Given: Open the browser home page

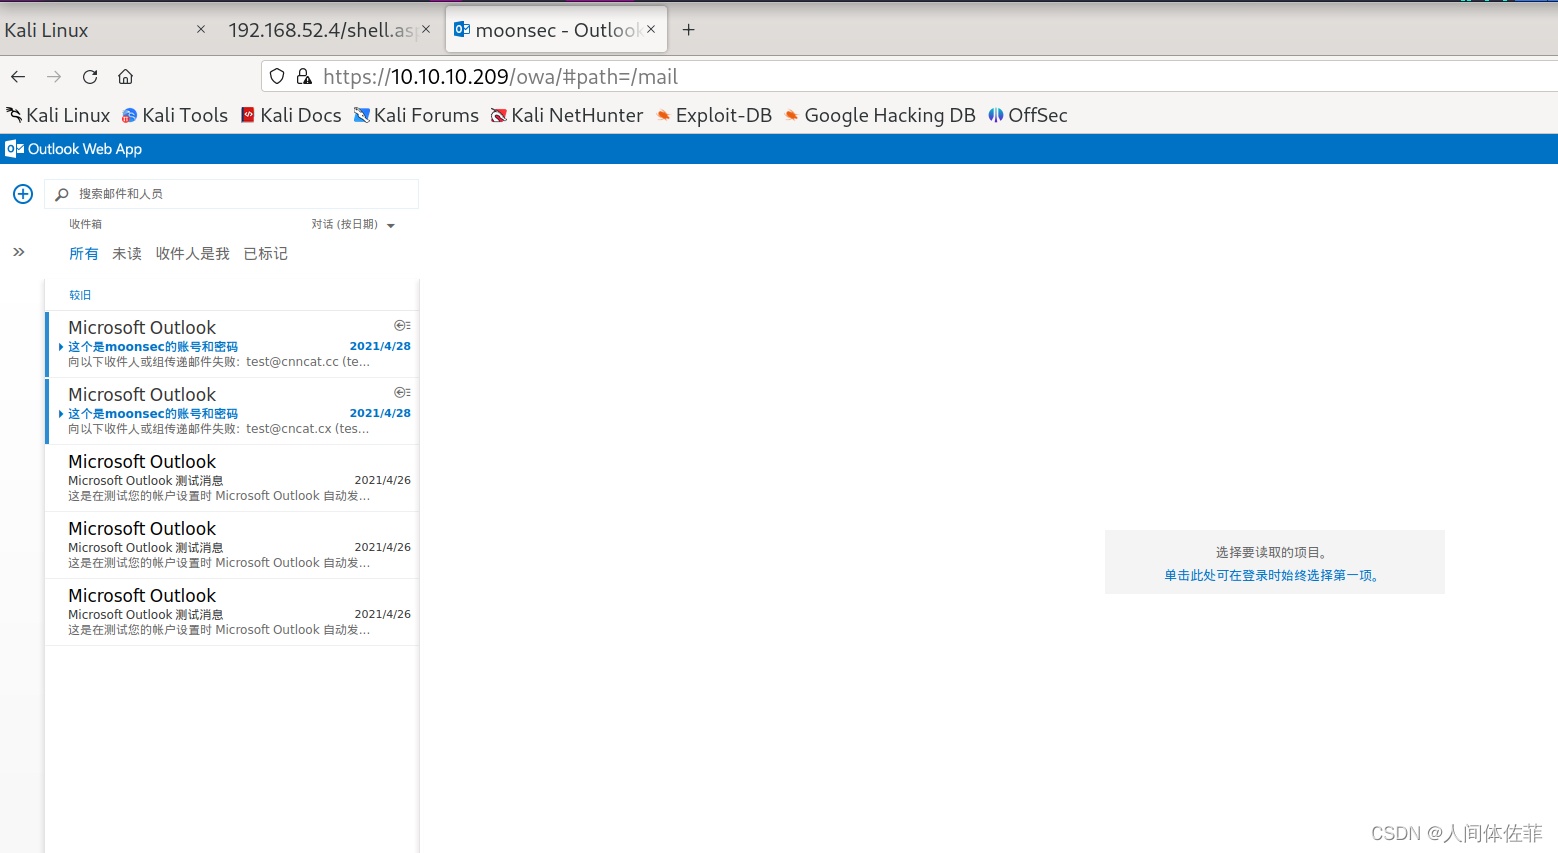Looking at the screenshot, I should click(x=125, y=77).
